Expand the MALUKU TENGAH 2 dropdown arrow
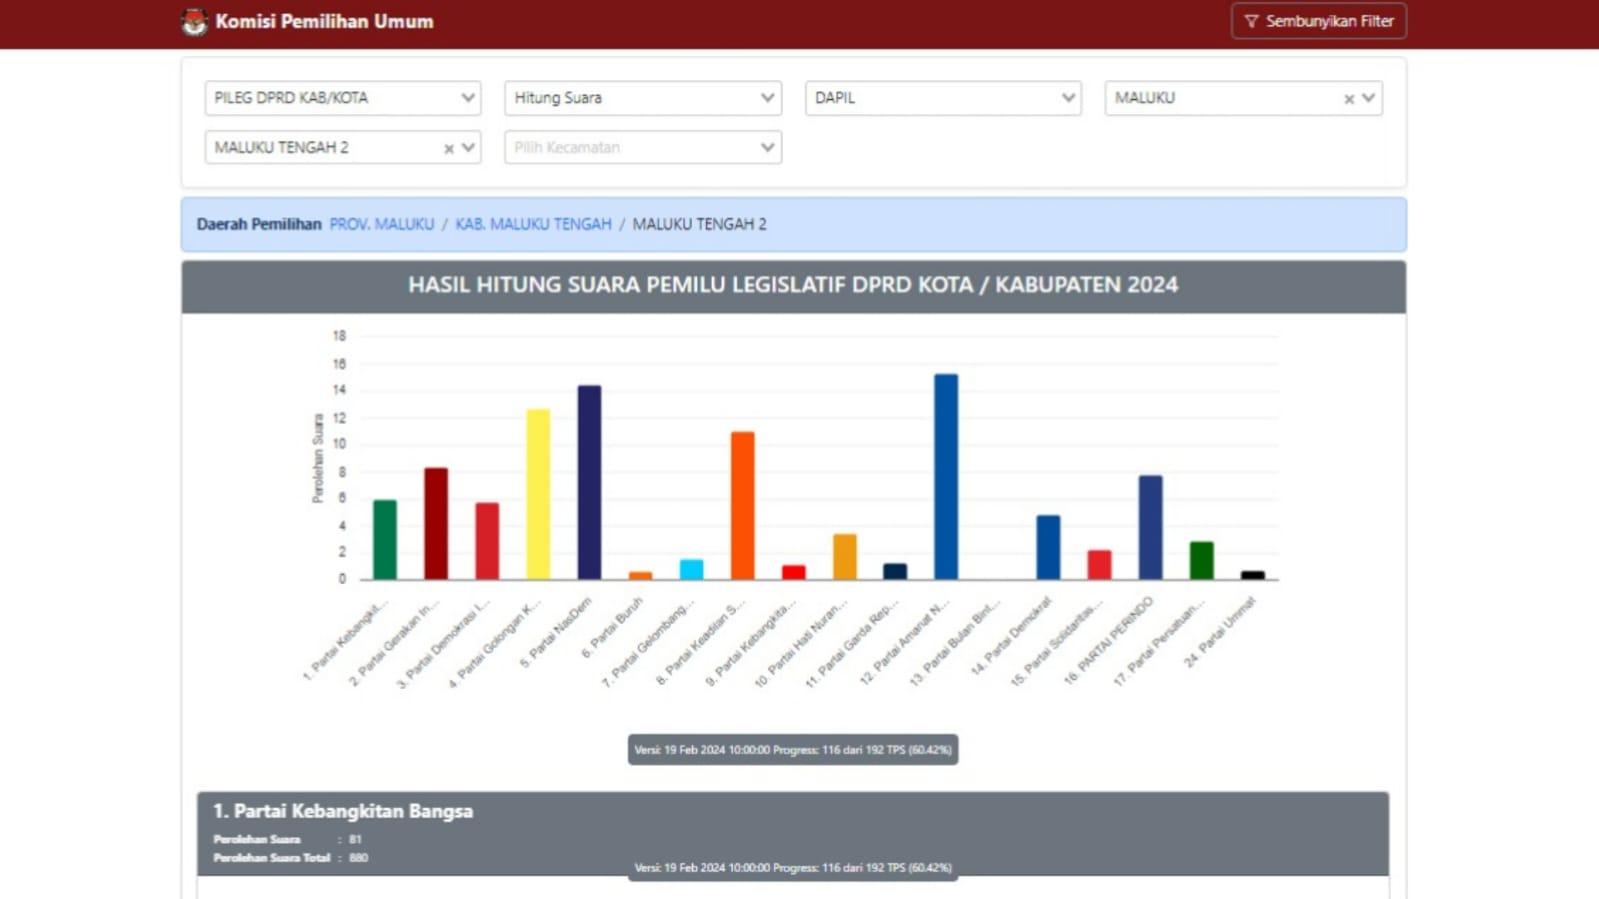Viewport: 1599px width, 899px height. [x=468, y=148]
